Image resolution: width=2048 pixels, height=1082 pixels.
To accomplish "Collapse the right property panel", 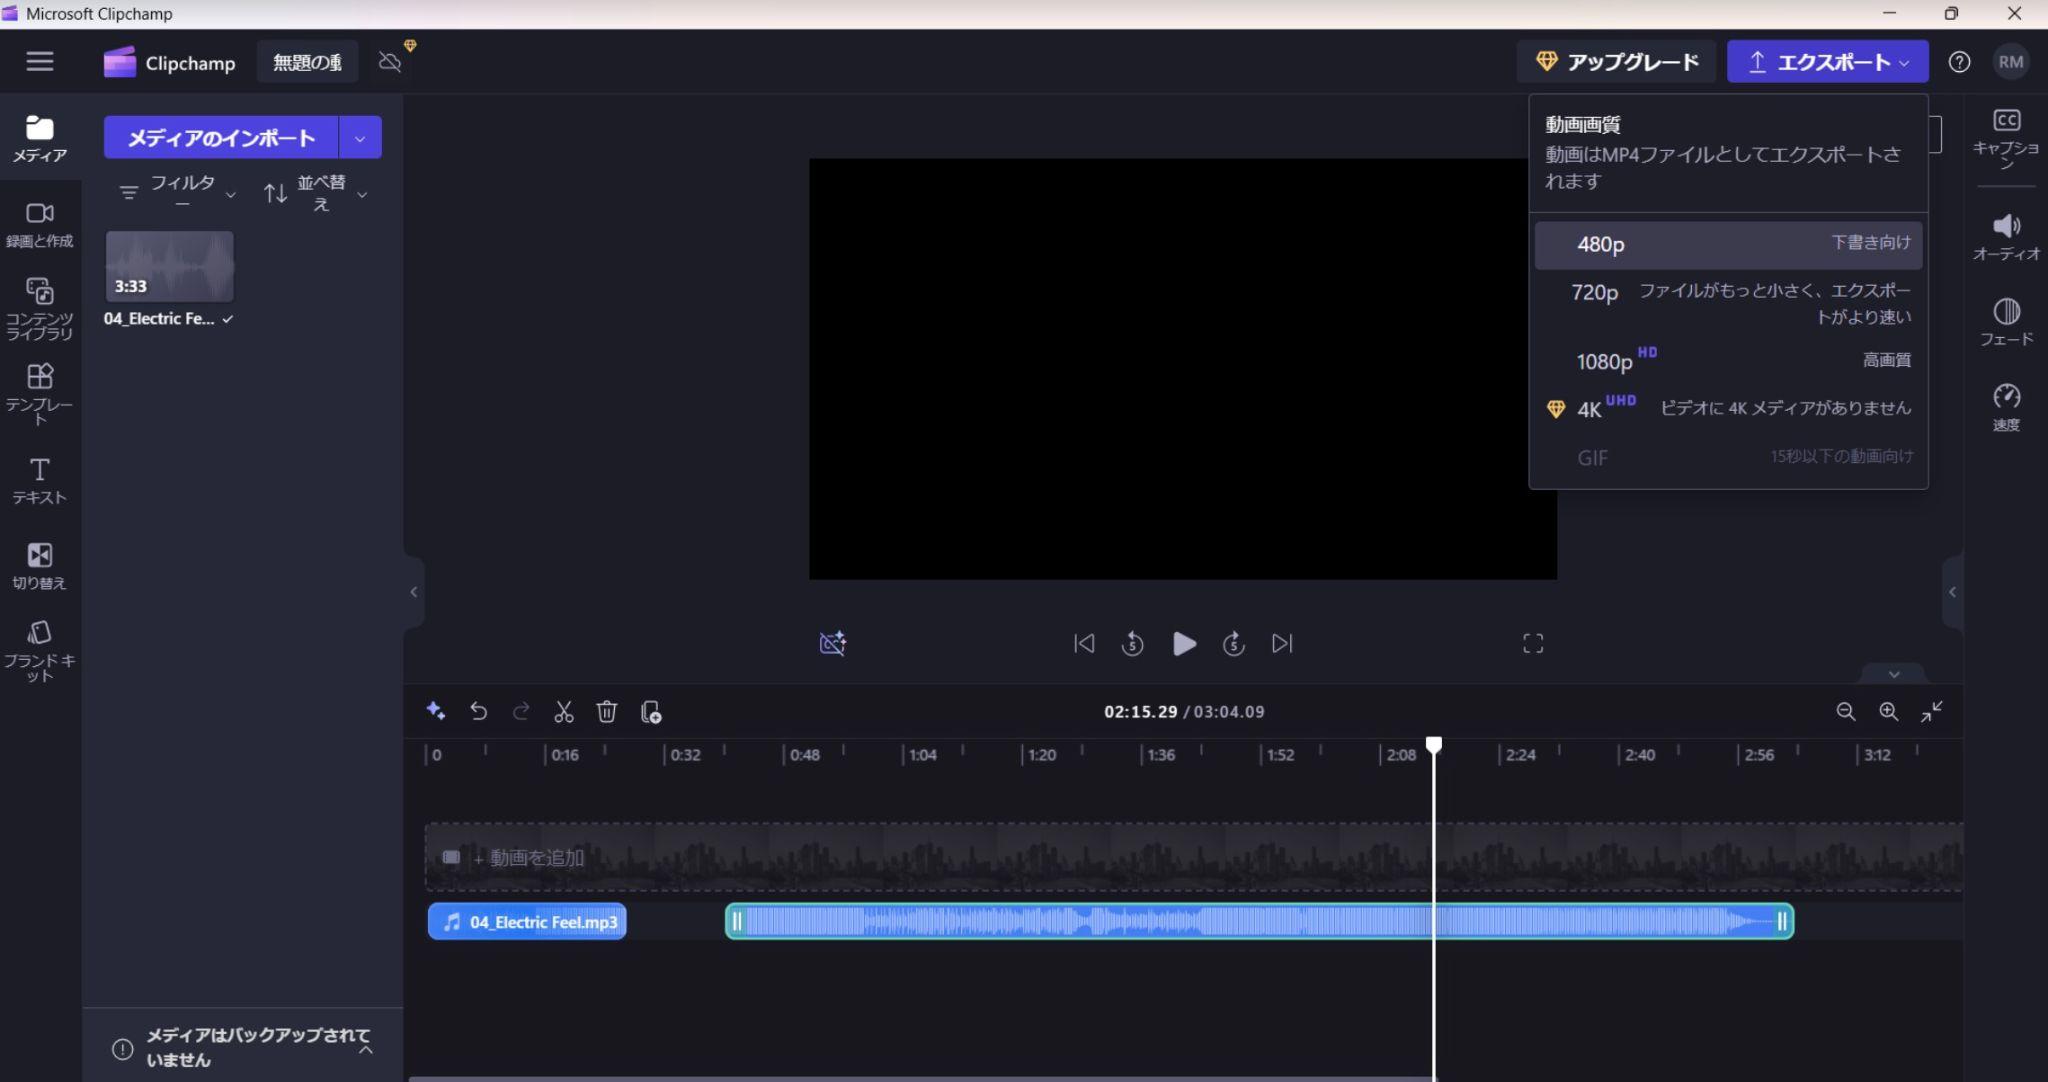I will (x=1952, y=592).
